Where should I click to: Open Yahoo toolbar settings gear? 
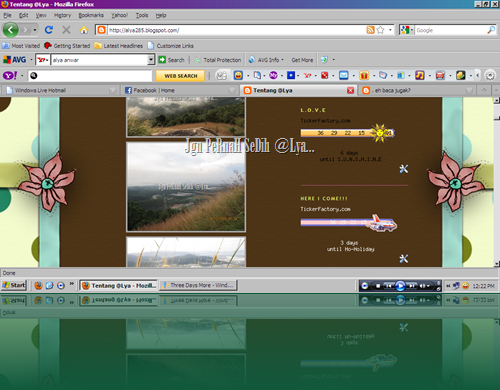[490, 76]
